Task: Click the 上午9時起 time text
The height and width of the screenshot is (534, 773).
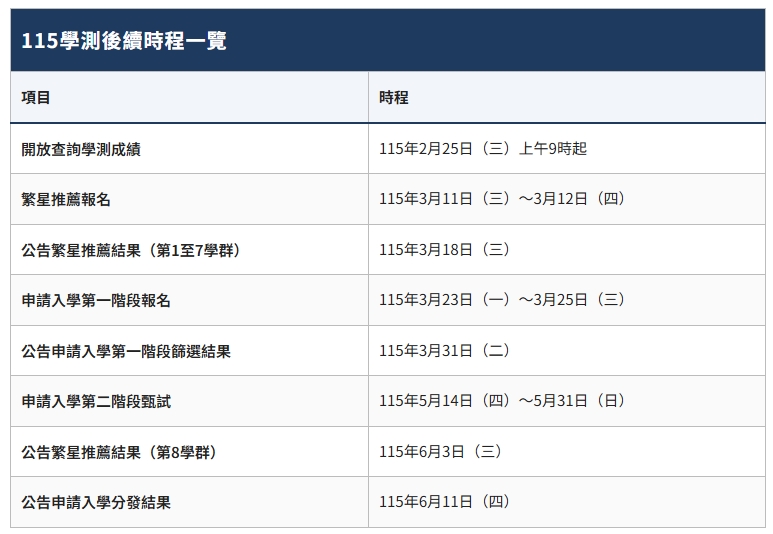Action: [552, 149]
